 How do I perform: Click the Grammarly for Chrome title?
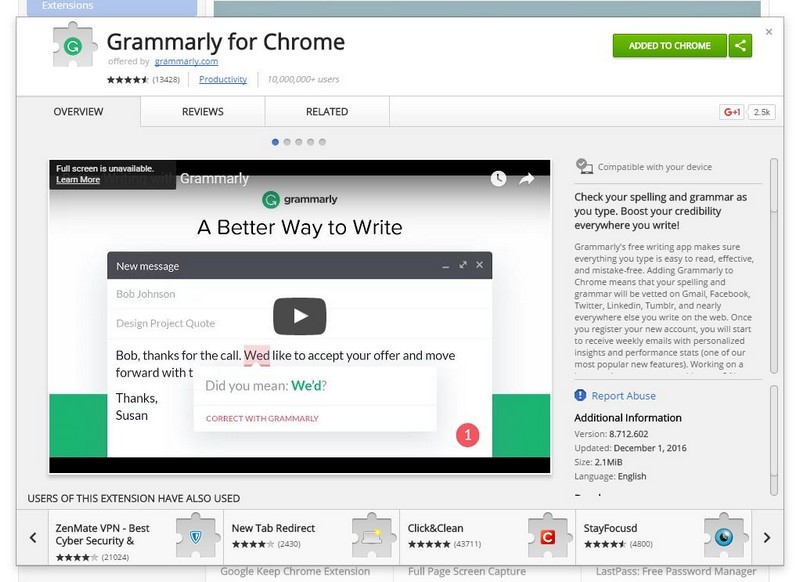(226, 42)
